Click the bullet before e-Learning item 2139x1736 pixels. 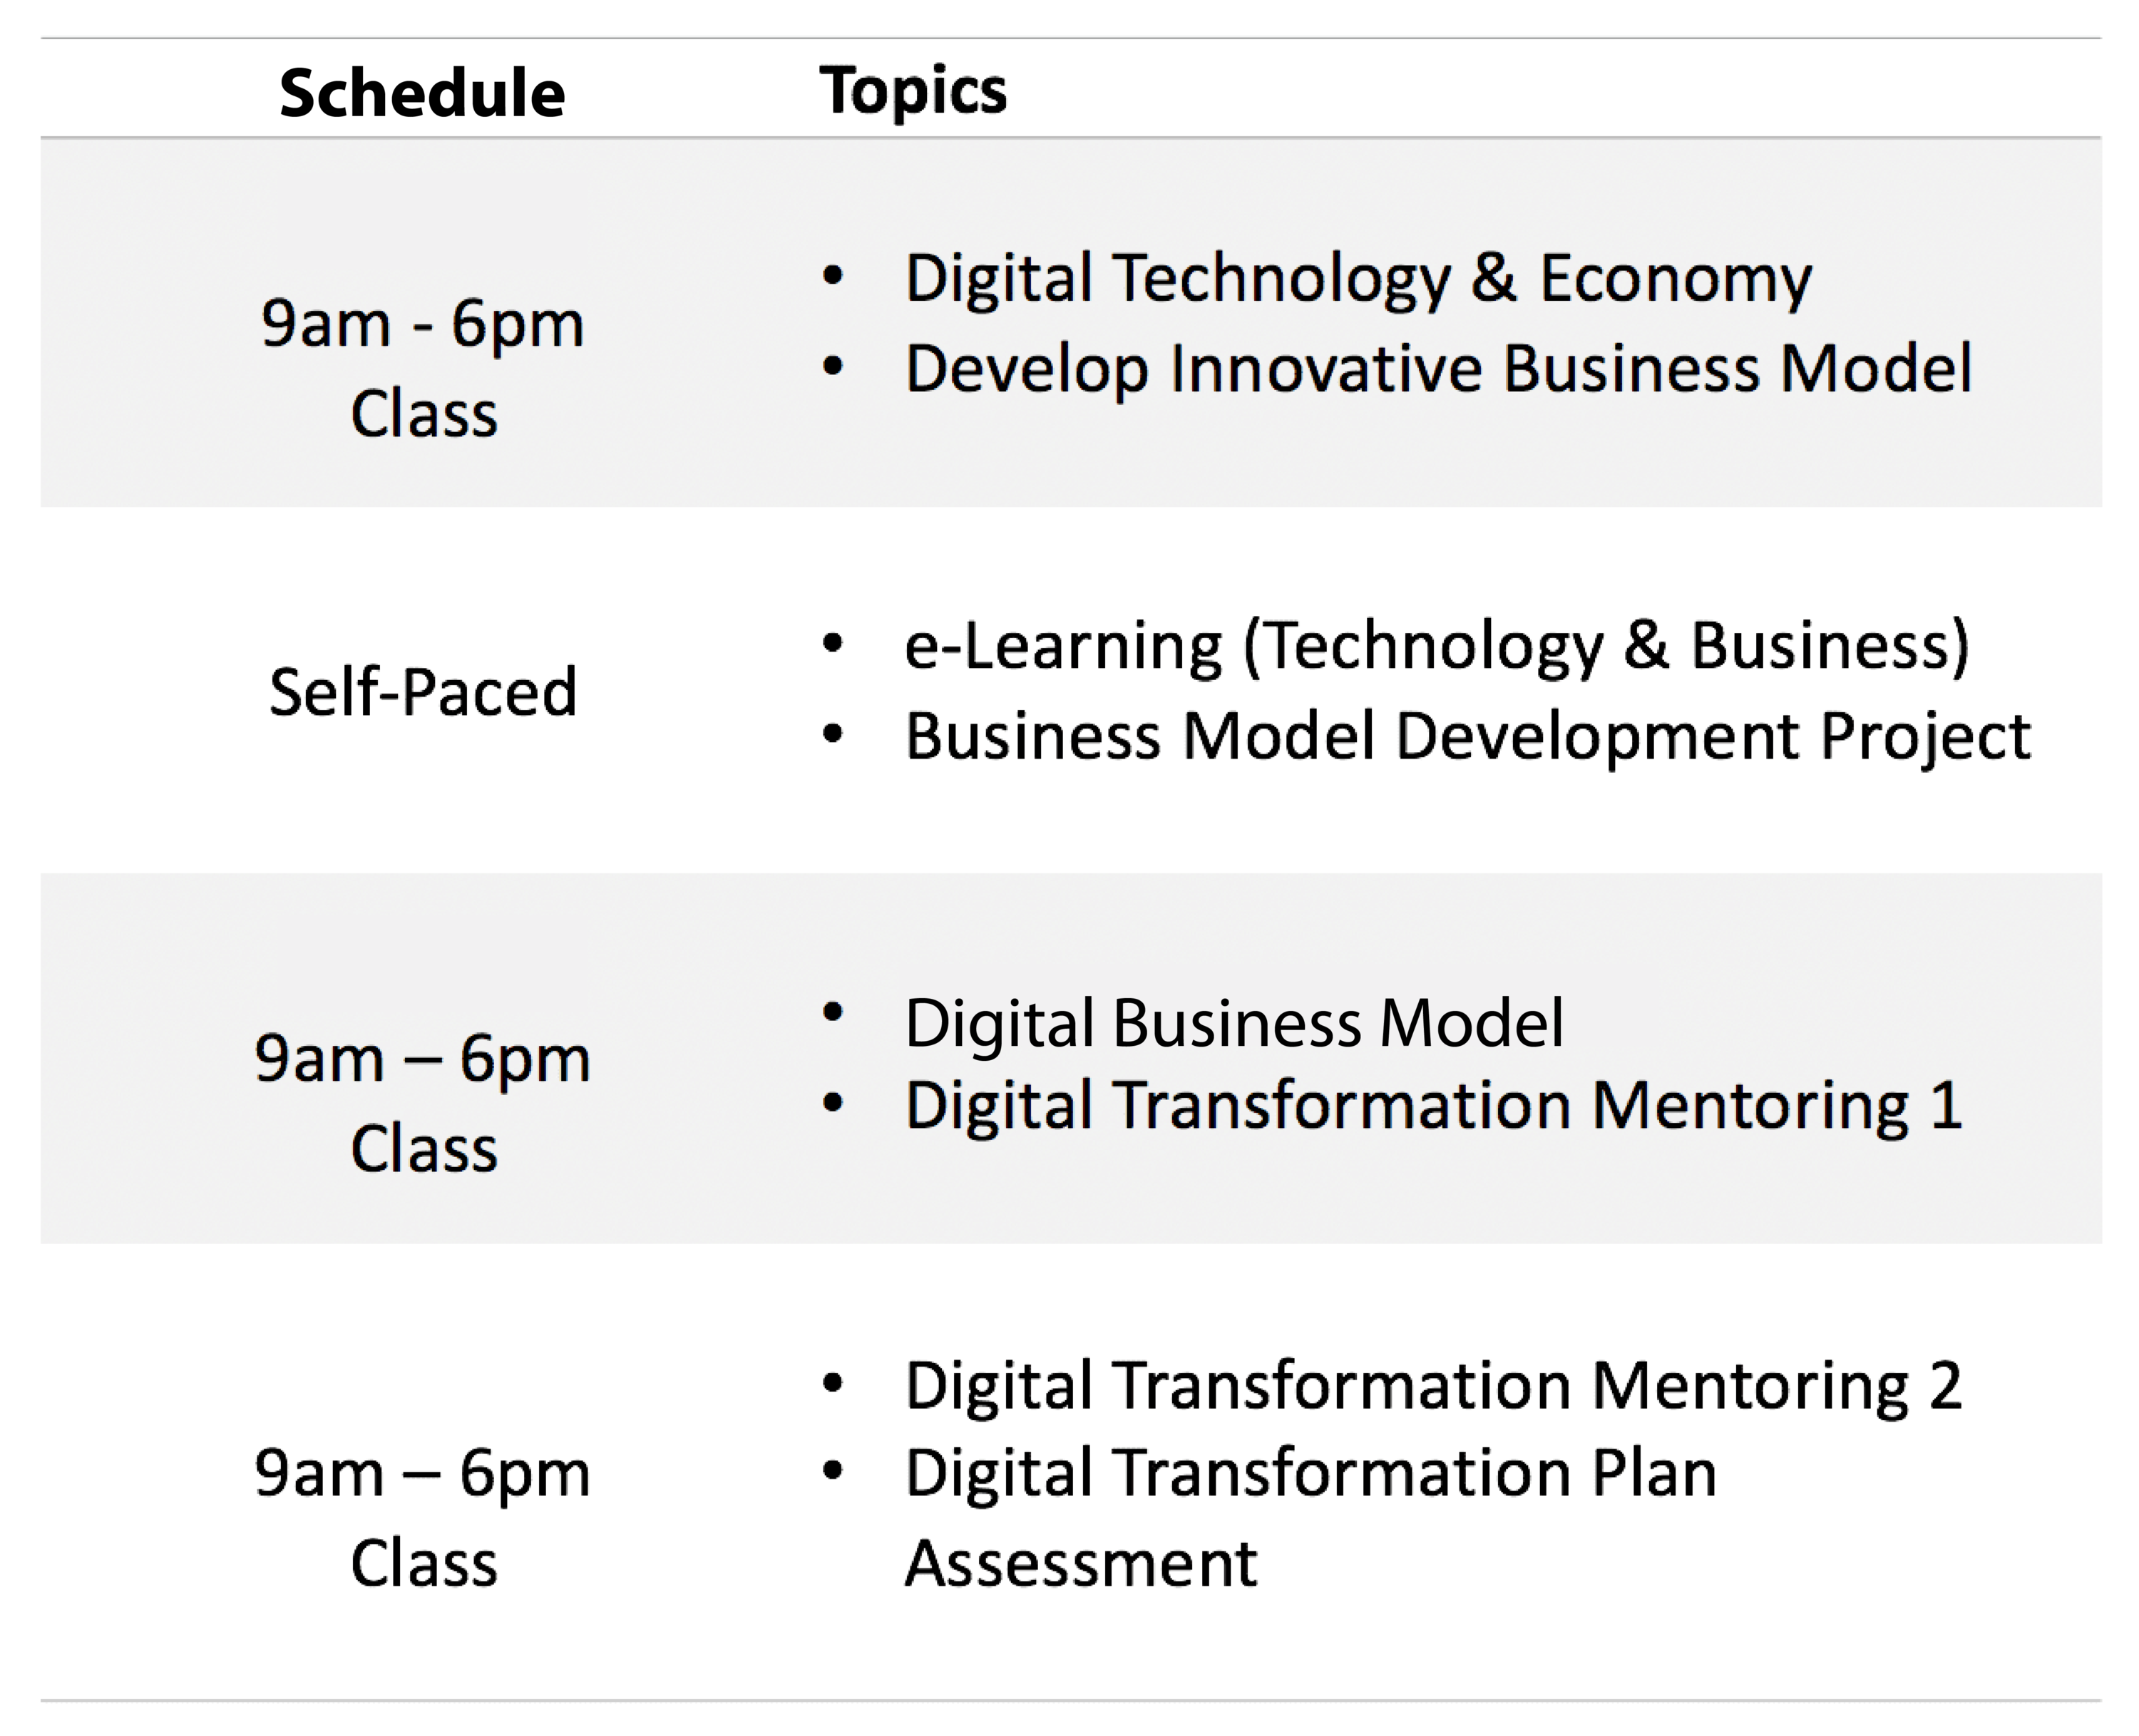pos(832,644)
